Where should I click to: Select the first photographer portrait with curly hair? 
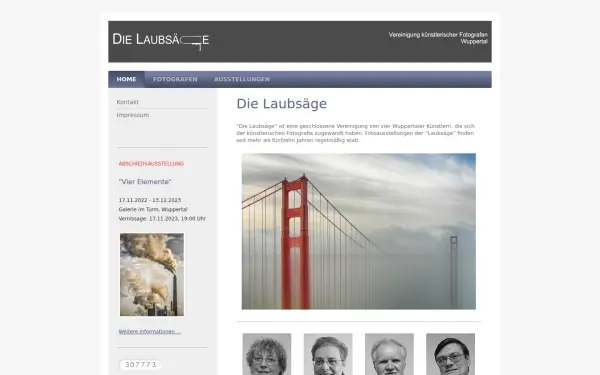coord(267,354)
